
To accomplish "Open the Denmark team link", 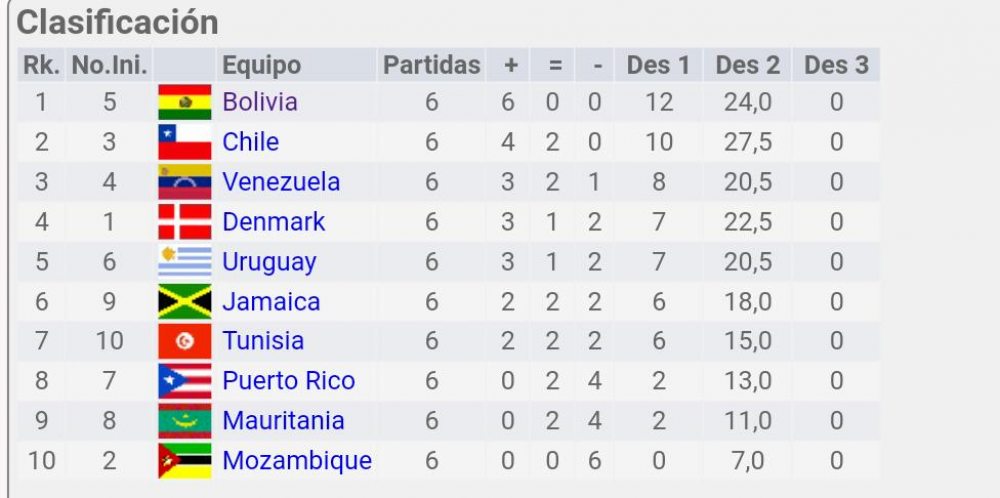I will (274, 222).
